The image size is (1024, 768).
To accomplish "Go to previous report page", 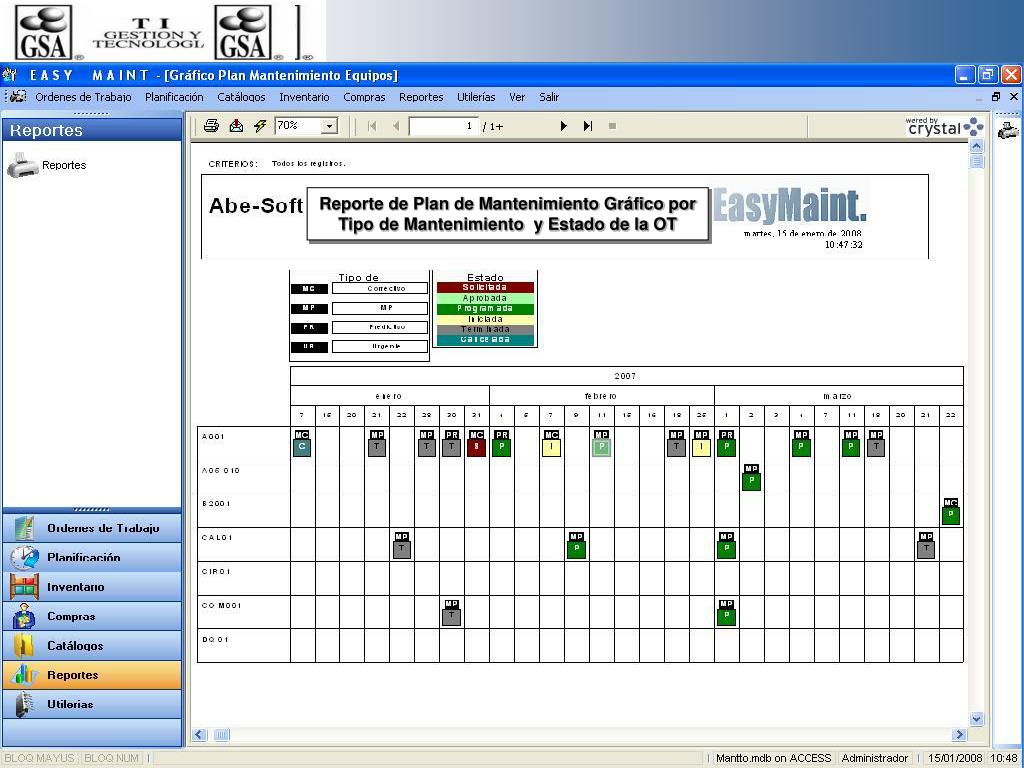I will pos(396,126).
